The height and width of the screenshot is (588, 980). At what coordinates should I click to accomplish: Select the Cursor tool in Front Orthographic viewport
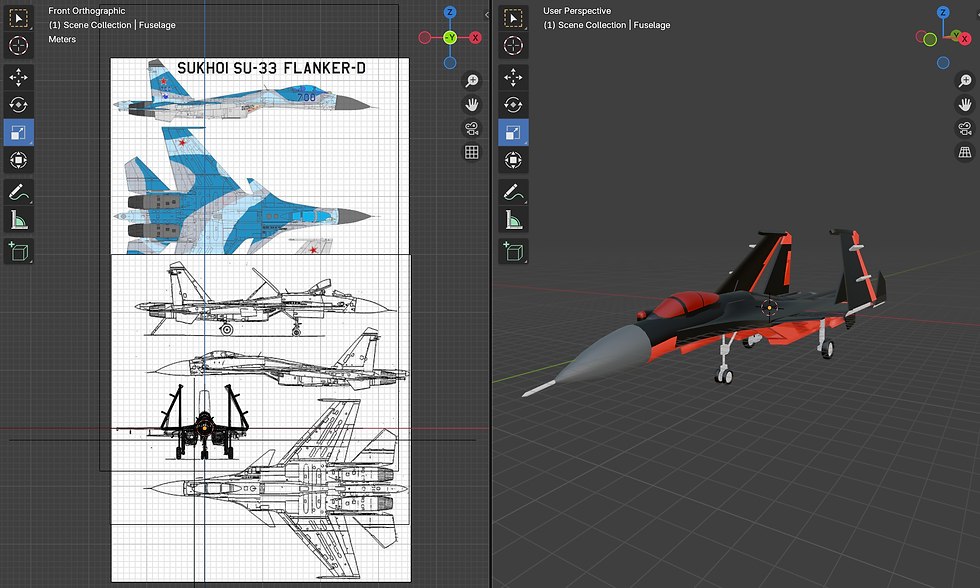pos(19,46)
